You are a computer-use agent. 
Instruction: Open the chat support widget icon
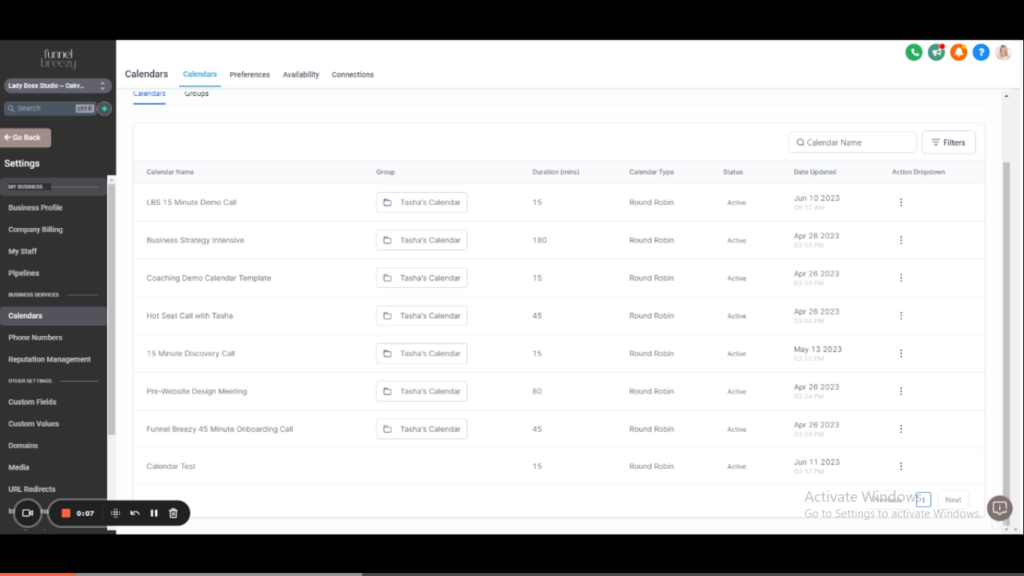click(999, 508)
